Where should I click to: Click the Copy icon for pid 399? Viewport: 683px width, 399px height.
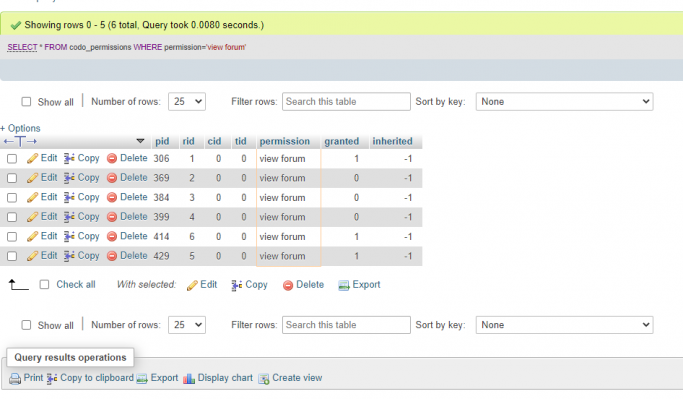69,217
